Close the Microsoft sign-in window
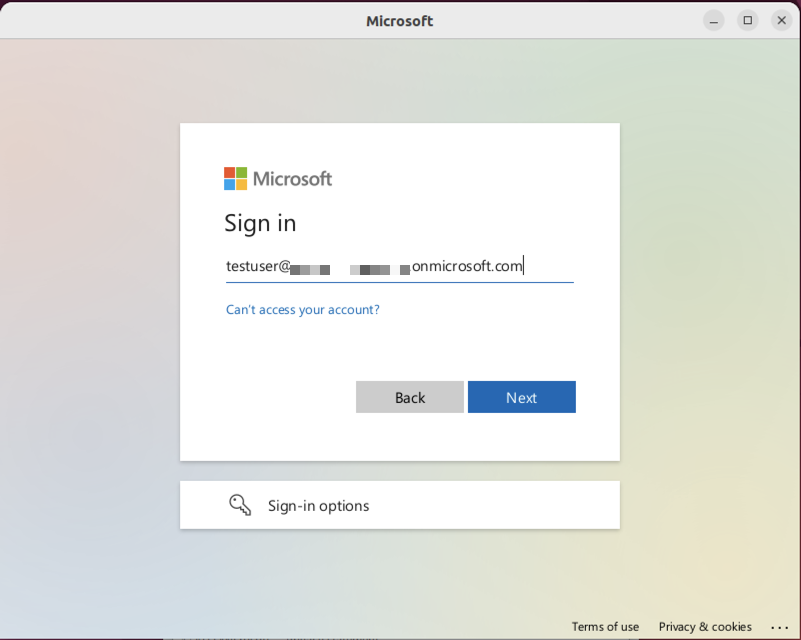Image resolution: width=801 pixels, height=640 pixels. coord(781,20)
